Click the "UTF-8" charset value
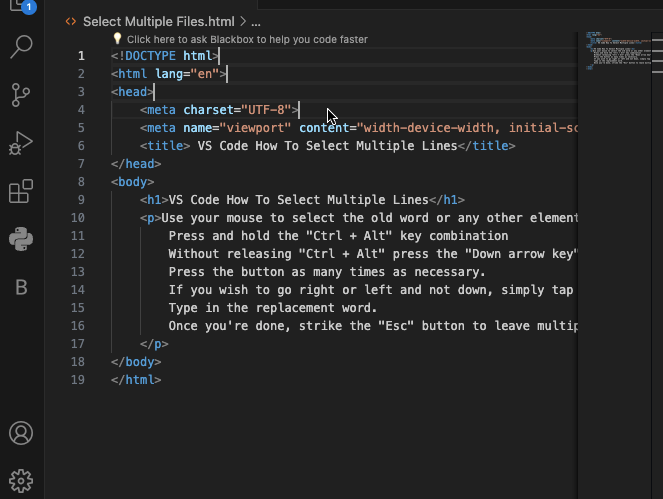The width and height of the screenshot is (663, 499). [x=266, y=110]
